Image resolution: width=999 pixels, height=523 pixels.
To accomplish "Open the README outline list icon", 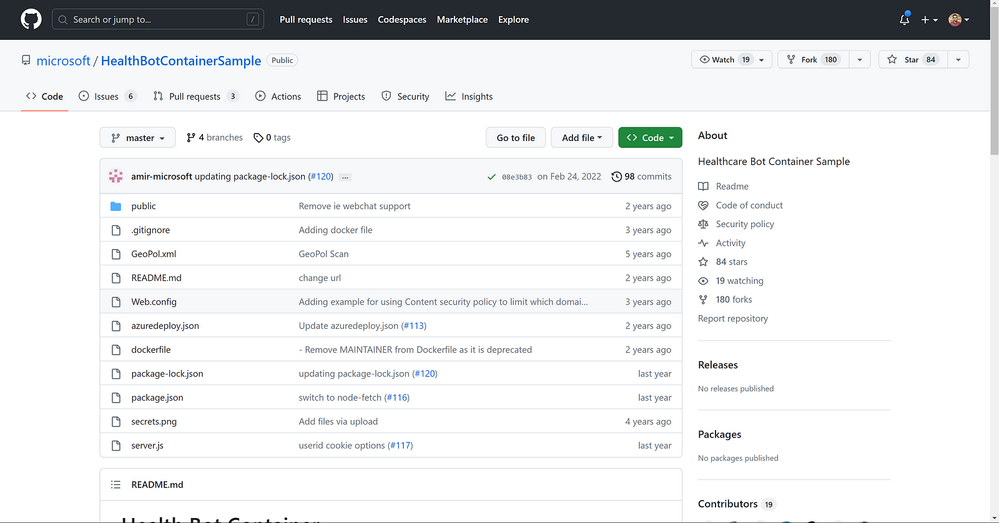I will coord(115,484).
